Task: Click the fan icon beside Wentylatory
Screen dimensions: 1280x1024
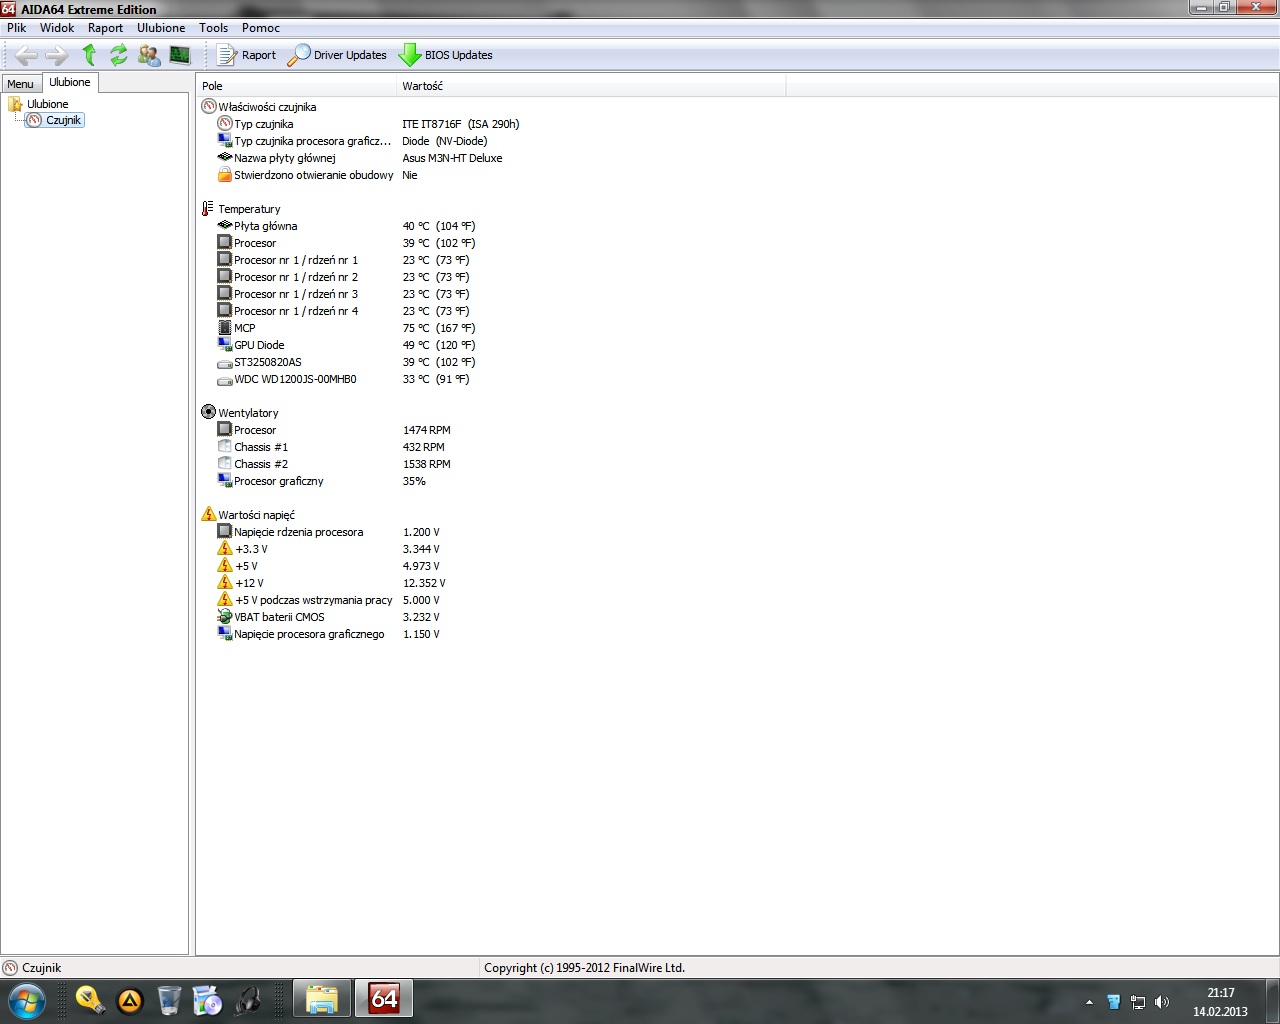Action: (x=209, y=412)
